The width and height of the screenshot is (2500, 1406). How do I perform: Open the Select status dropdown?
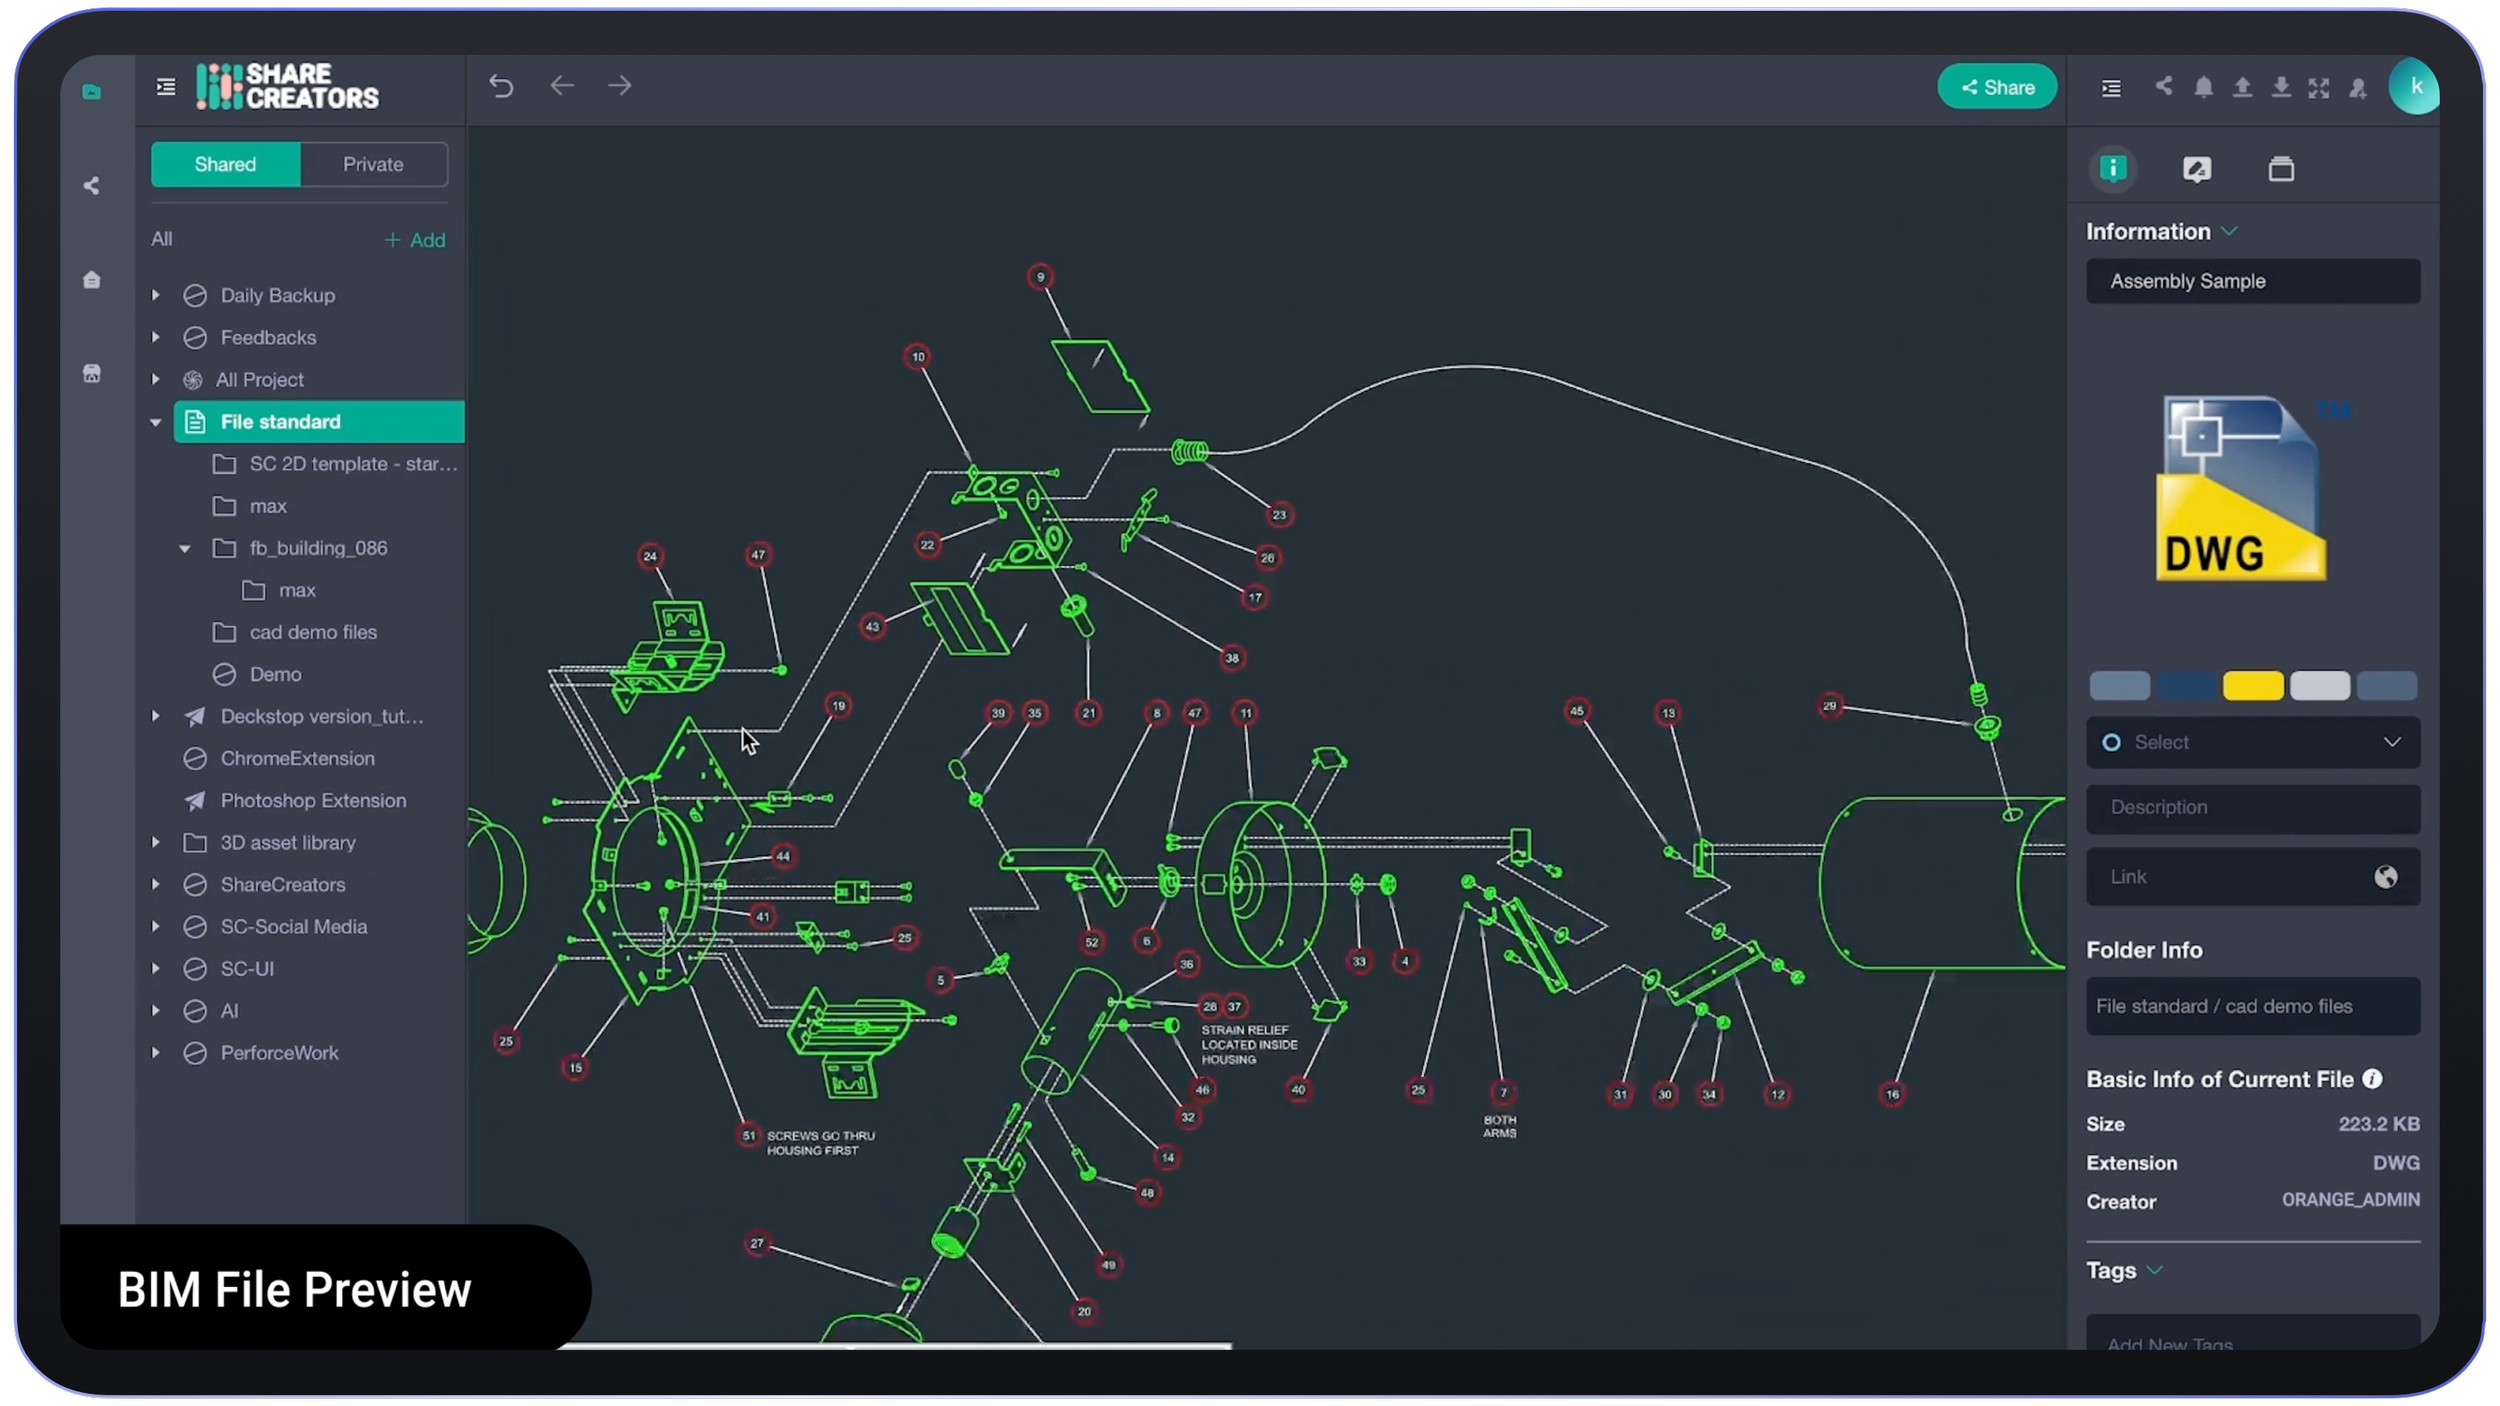2252,742
